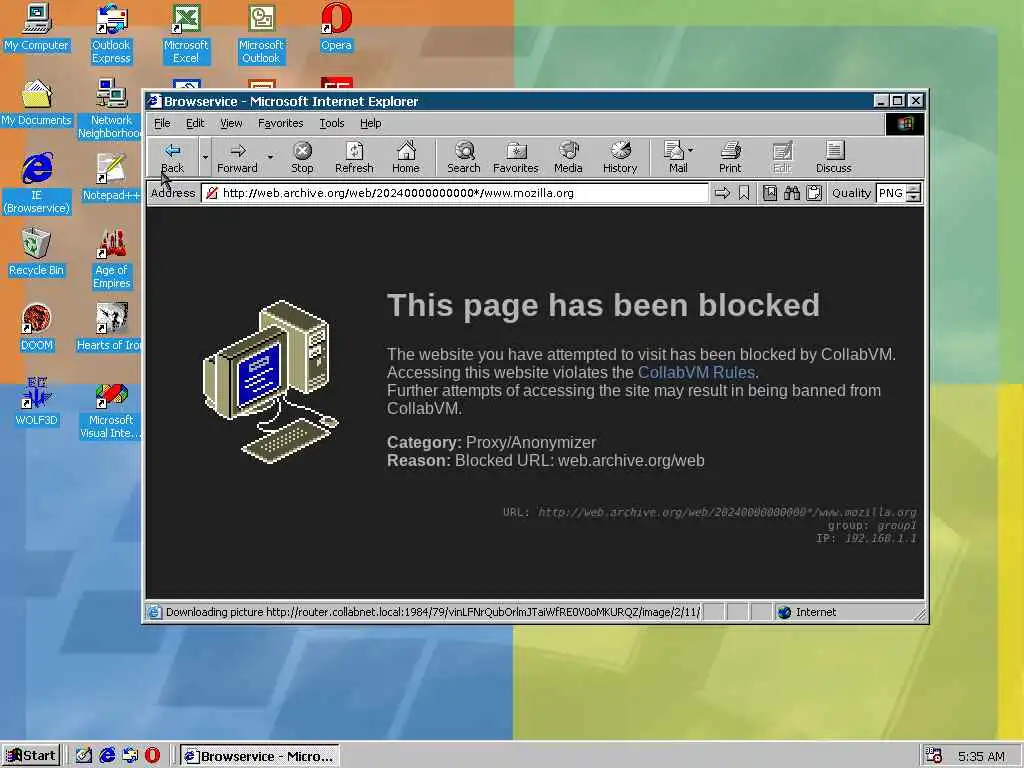Viewport: 1024px width, 768px height.
Task: Open the File menu
Action: point(162,123)
